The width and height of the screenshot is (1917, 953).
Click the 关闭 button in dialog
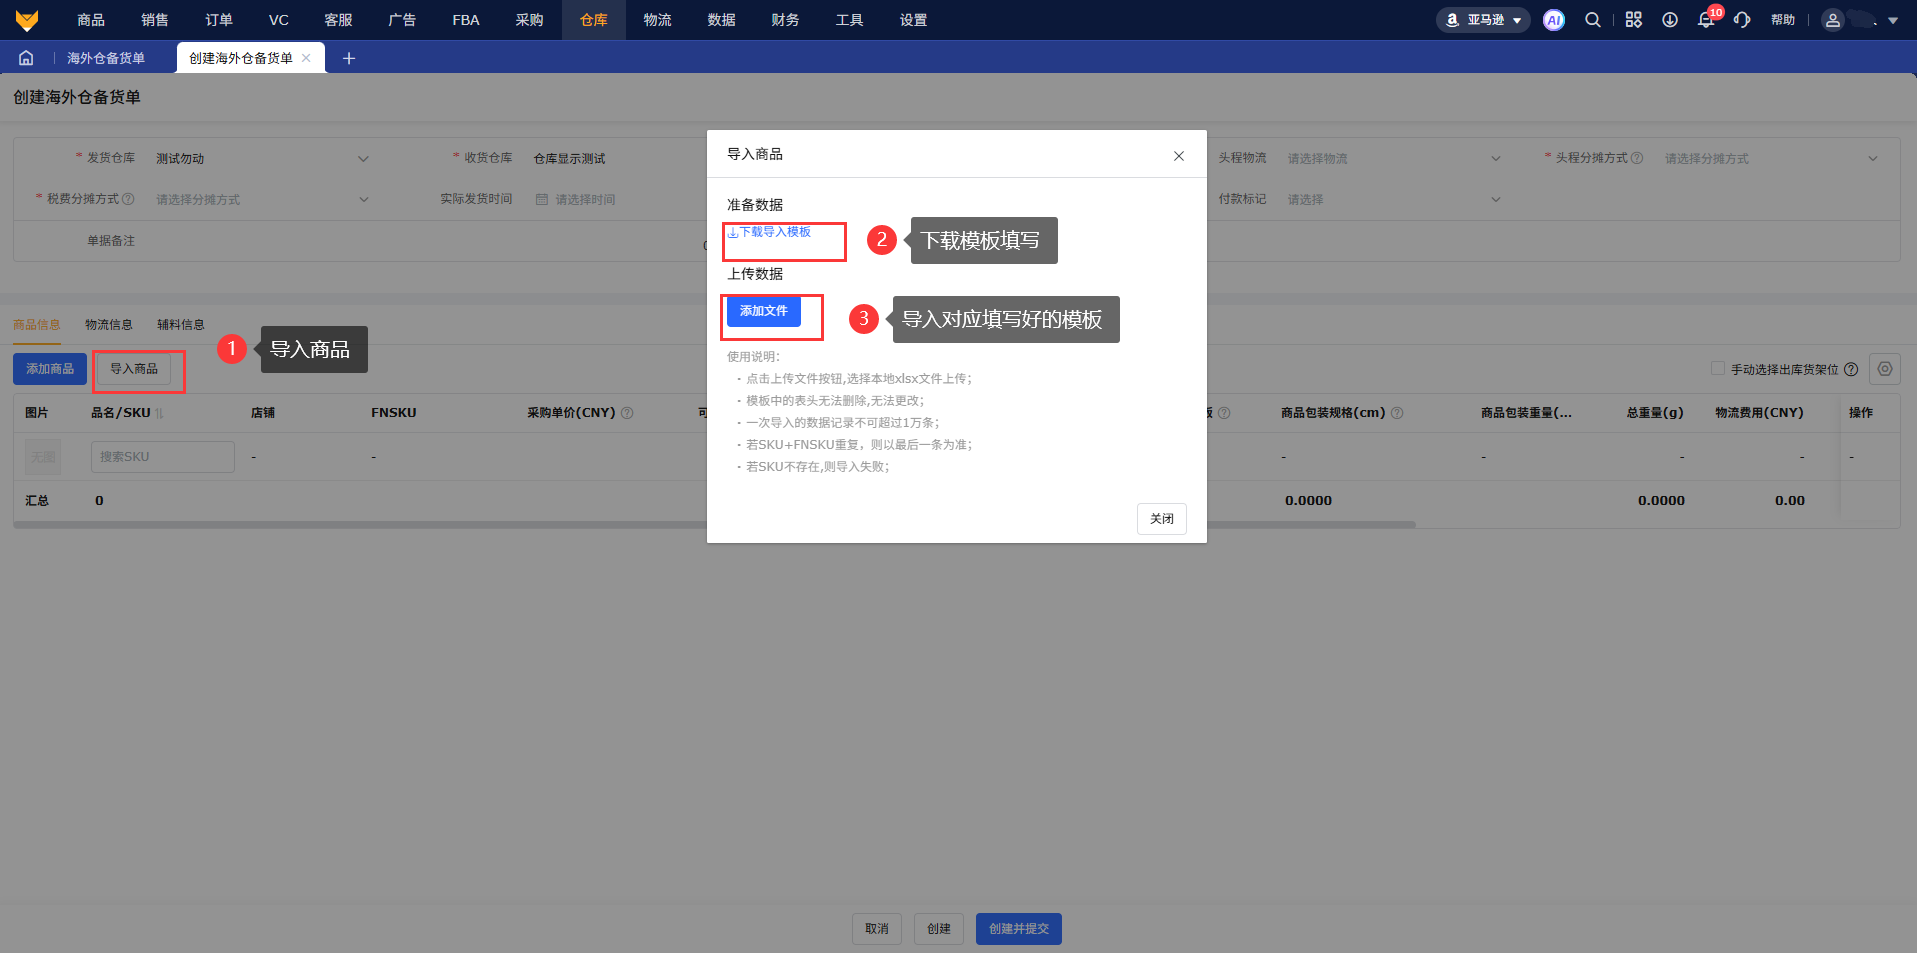click(1162, 519)
